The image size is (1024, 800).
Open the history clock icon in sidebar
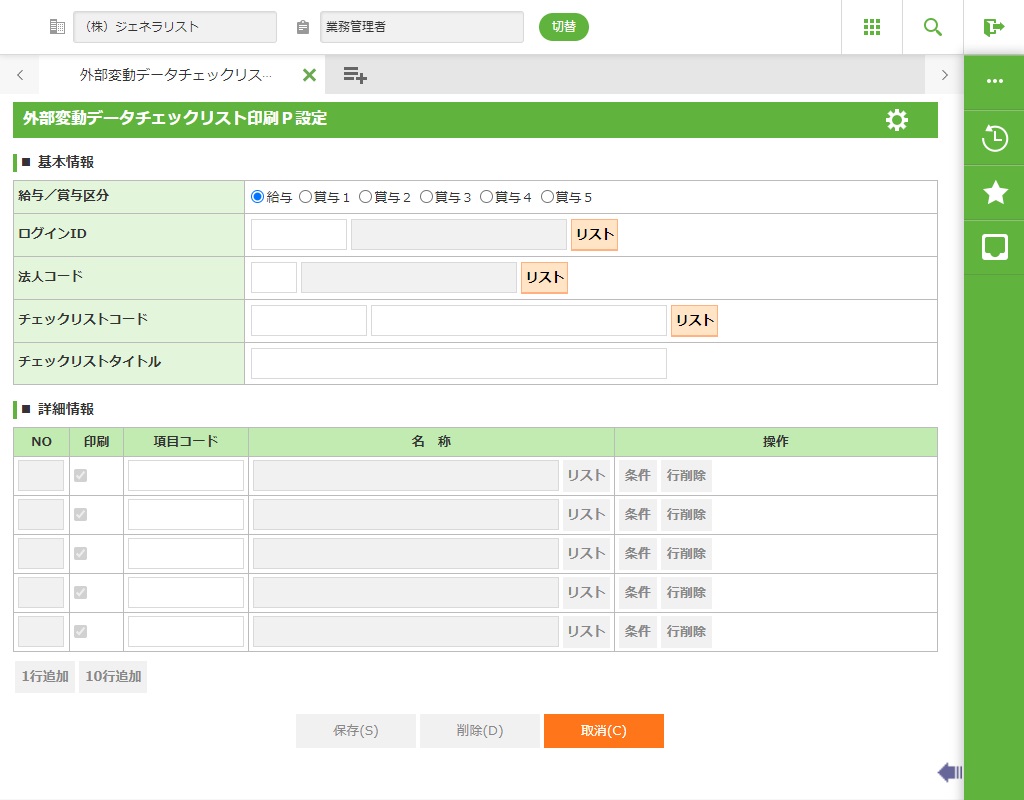994,138
